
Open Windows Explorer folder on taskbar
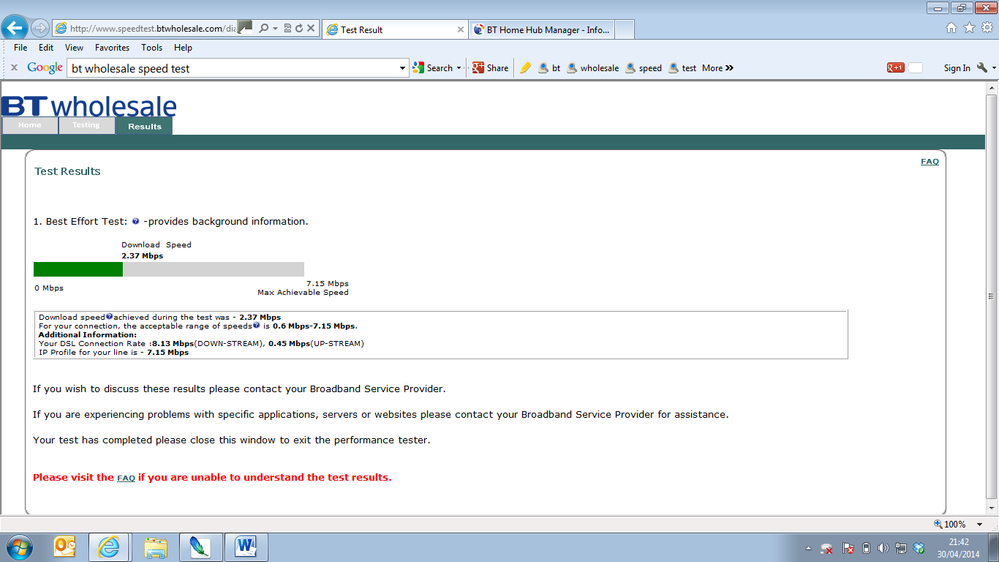[155, 547]
